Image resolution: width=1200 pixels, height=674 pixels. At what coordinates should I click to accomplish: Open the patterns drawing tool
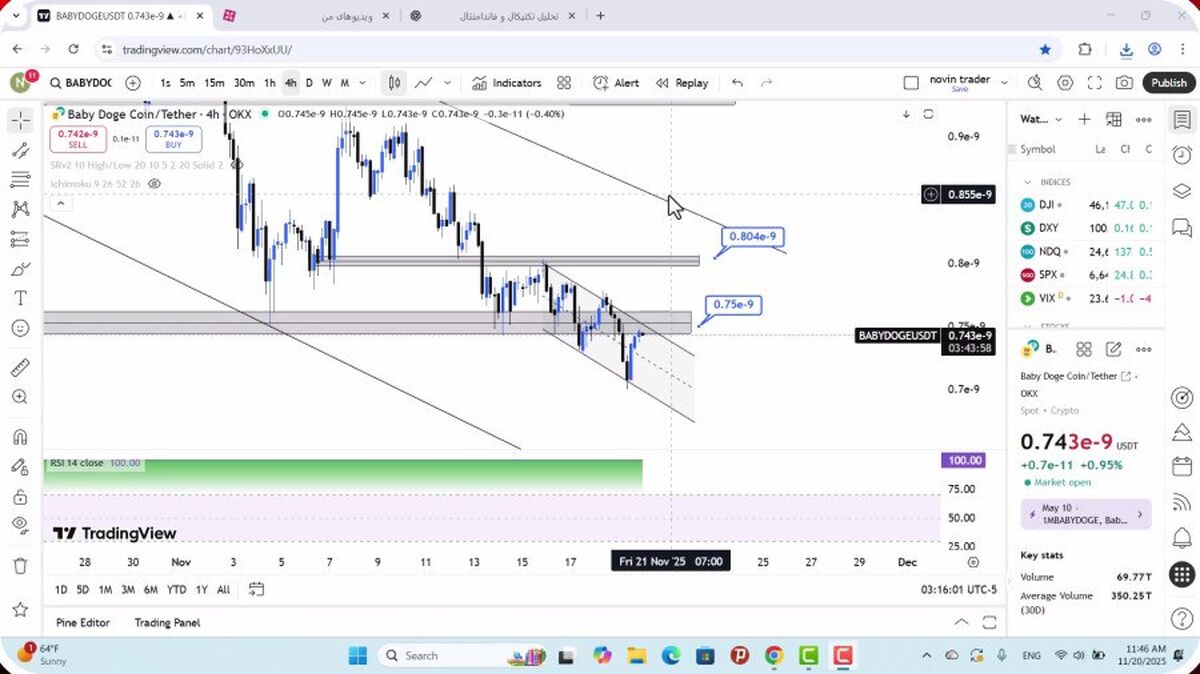20,209
